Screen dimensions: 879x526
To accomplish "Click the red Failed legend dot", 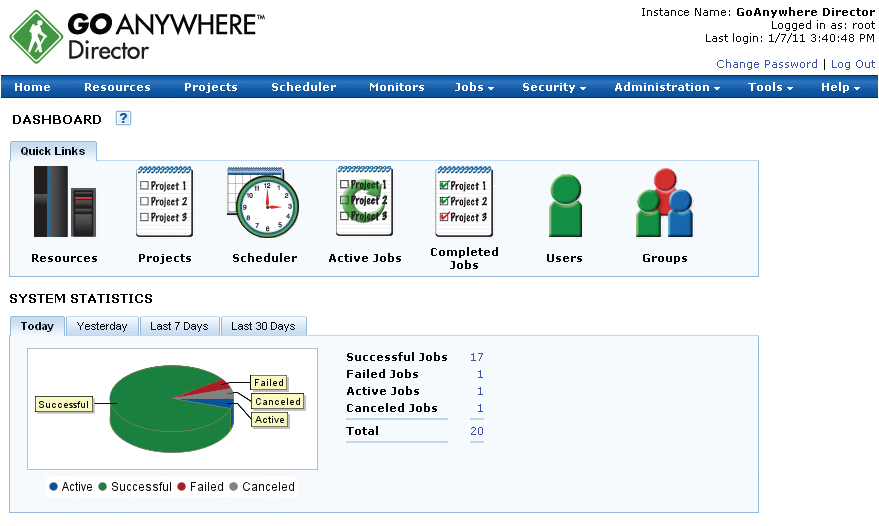I will (182, 487).
